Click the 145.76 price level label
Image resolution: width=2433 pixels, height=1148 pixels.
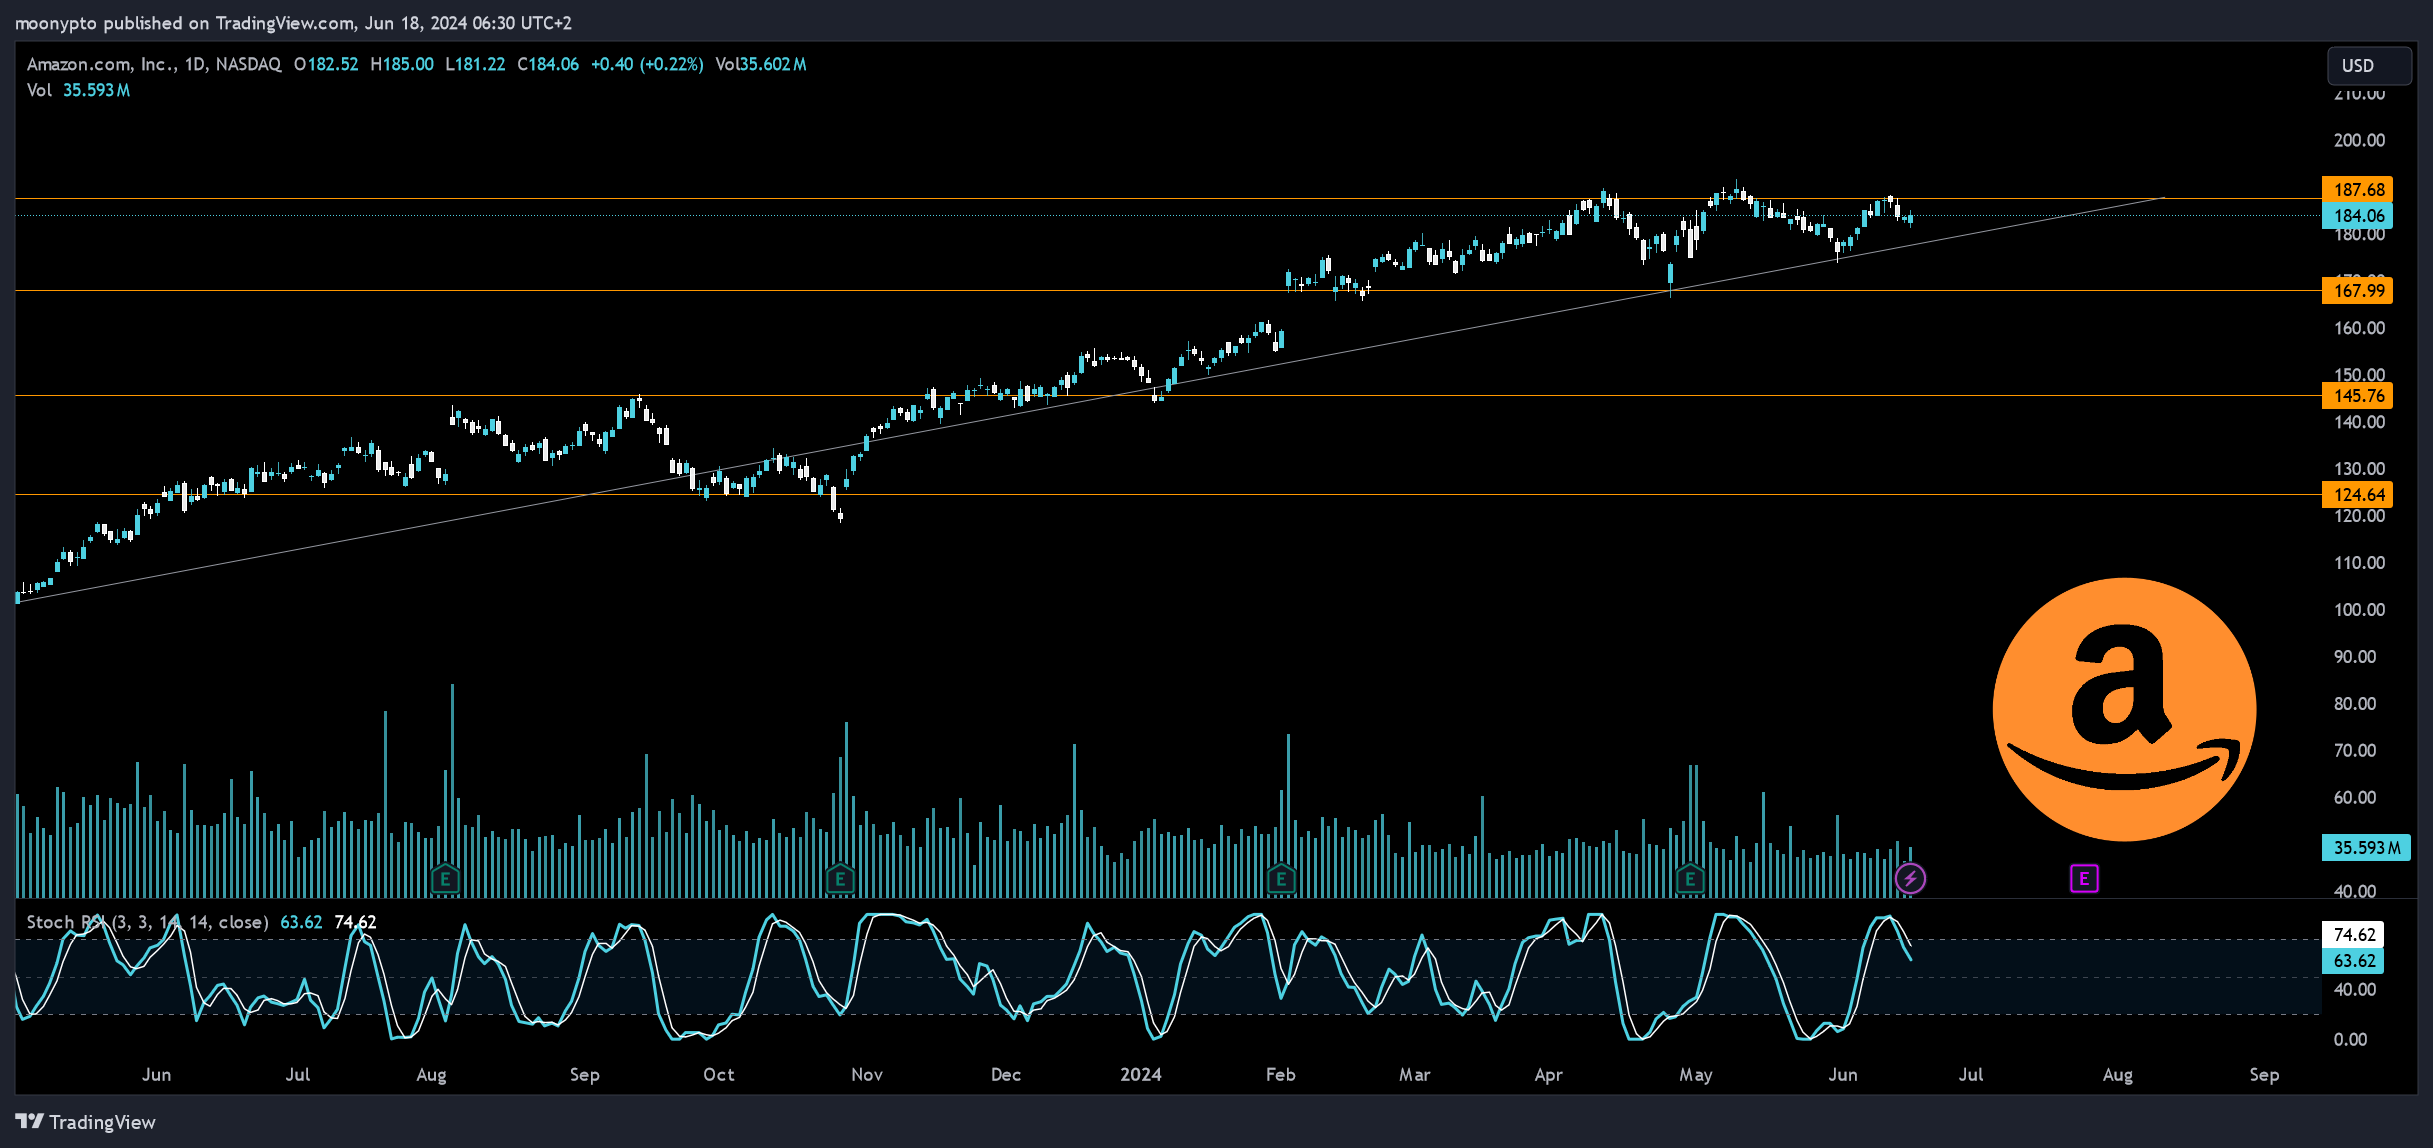[2357, 395]
